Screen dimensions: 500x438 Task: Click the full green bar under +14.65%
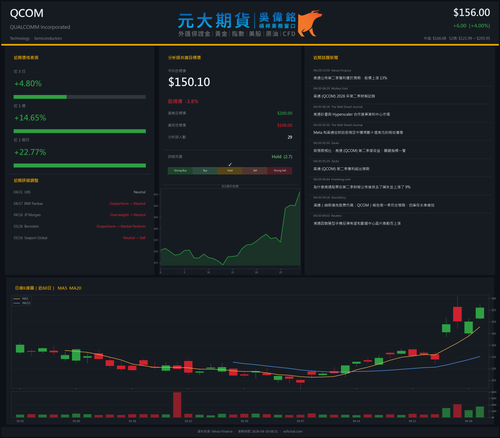coord(80,131)
